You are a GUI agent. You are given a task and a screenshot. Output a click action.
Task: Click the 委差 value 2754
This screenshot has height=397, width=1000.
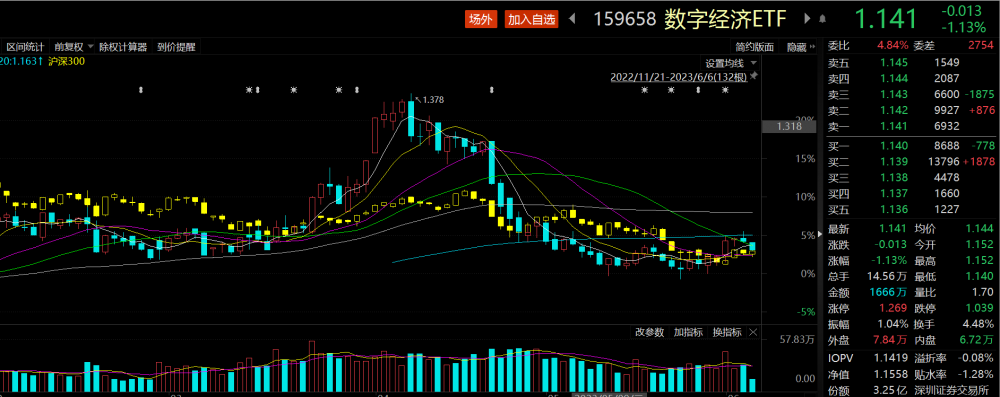tap(981, 45)
